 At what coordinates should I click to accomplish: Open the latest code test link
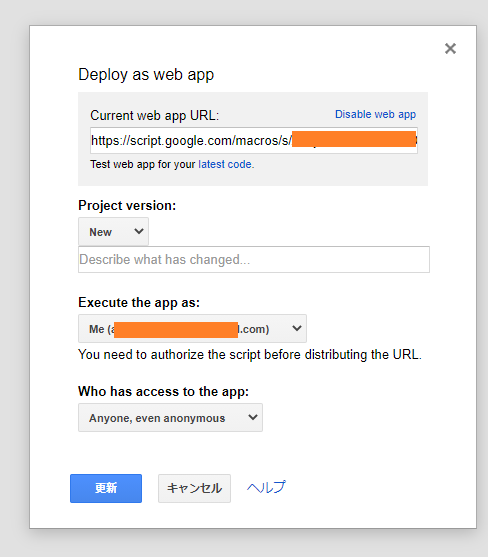[x=226, y=164]
